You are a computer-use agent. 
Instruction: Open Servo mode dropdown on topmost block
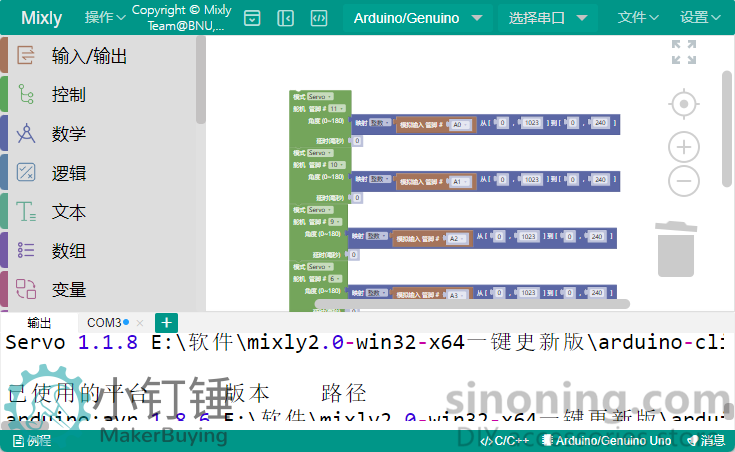pyautogui.click(x=320, y=97)
